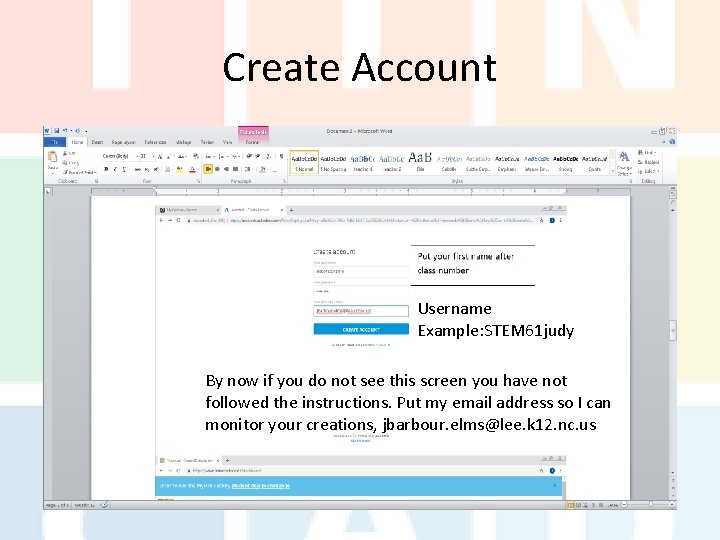Center the paragraph text

pyautogui.click(x=217, y=169)
